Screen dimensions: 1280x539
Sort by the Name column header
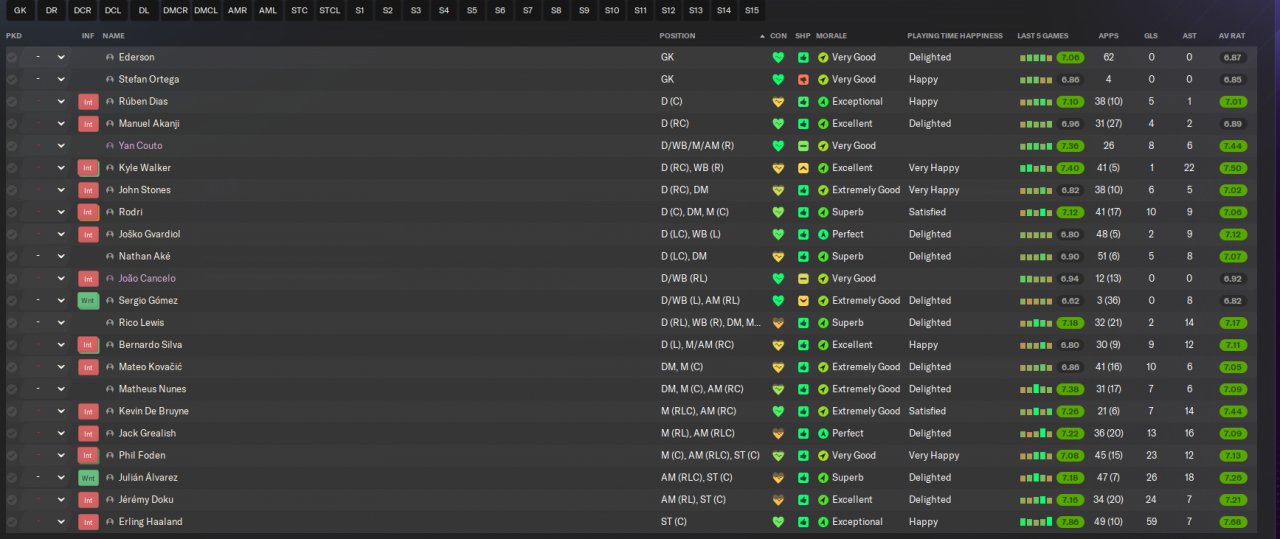(x=114, y=36)
